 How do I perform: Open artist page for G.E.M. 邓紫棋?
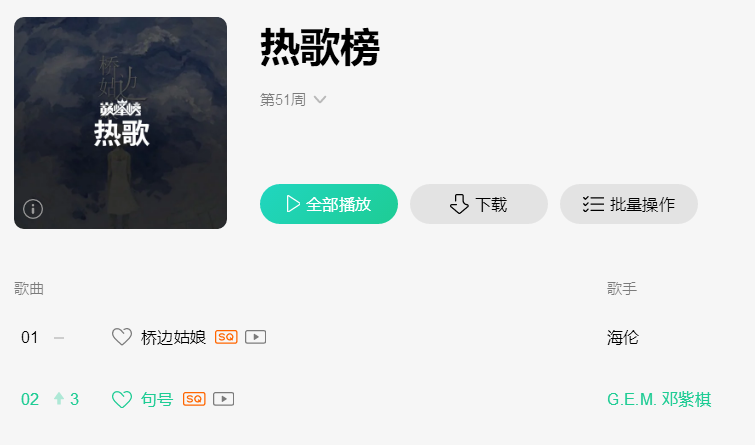pyautogui.click(x=659, y=399)
